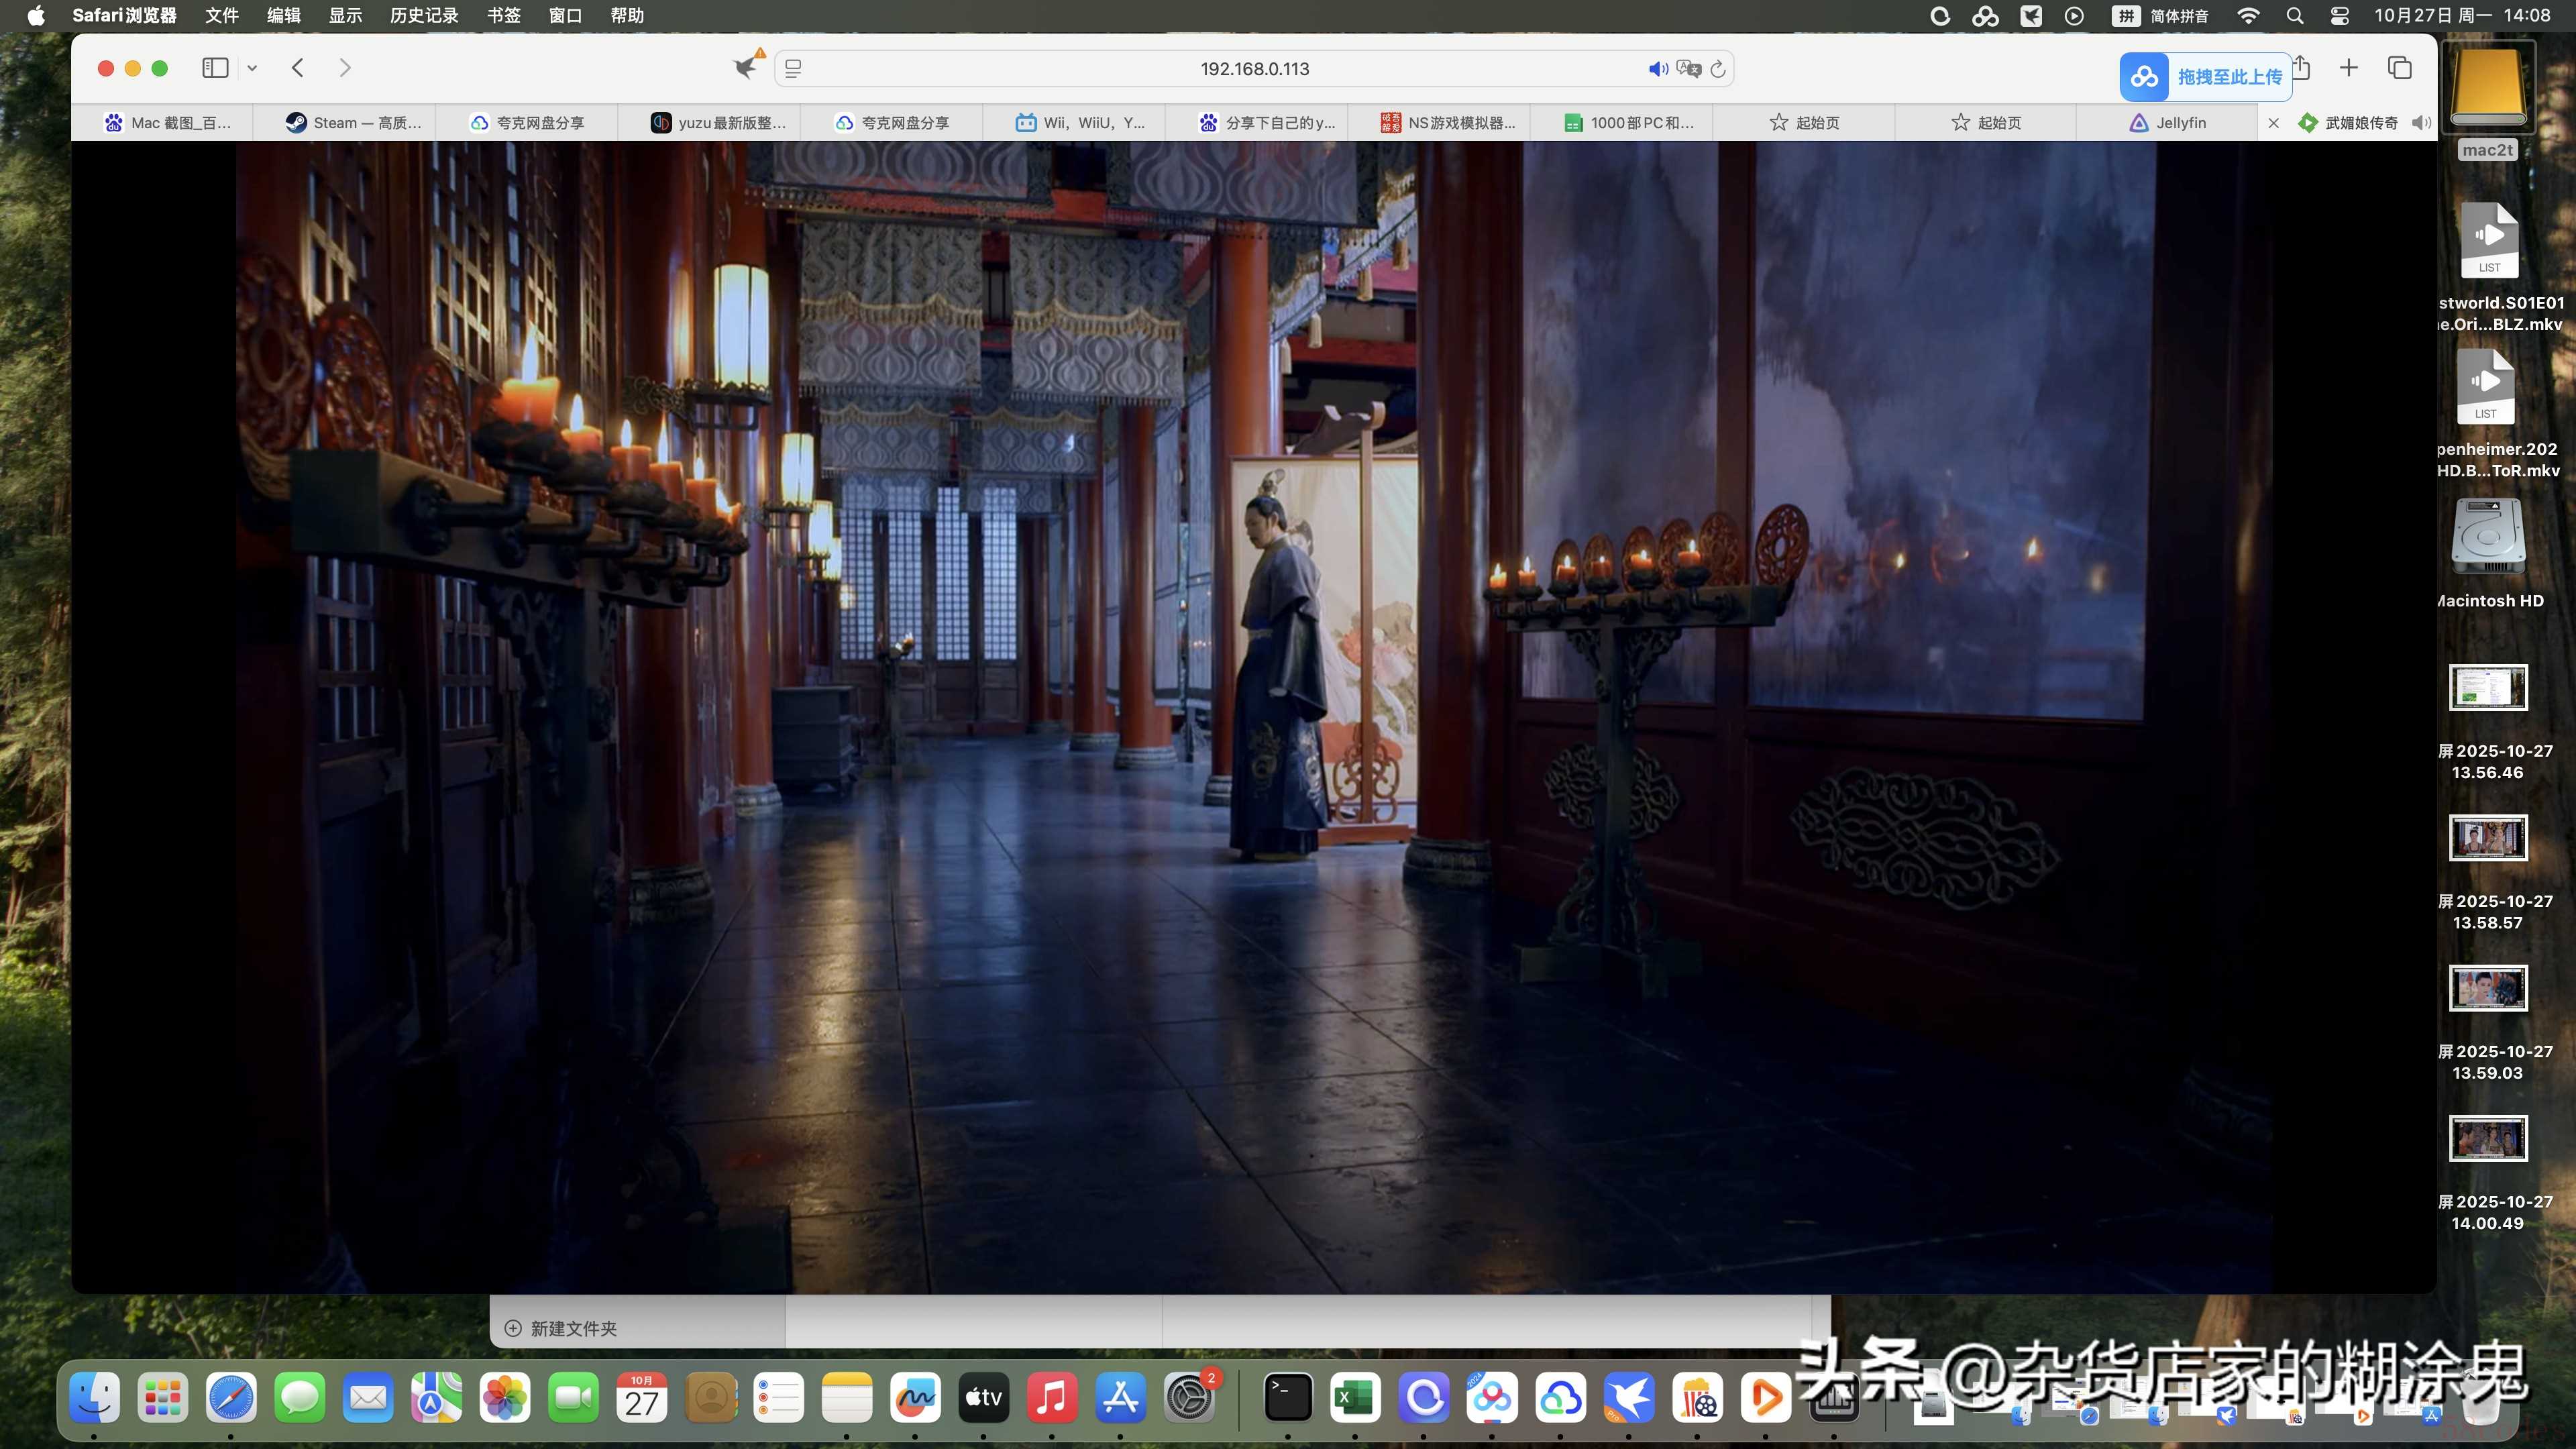Open Terminal from the Dock
The height and width of the screenshot is (1449, 2576).
click(x=1287, y=1397)
